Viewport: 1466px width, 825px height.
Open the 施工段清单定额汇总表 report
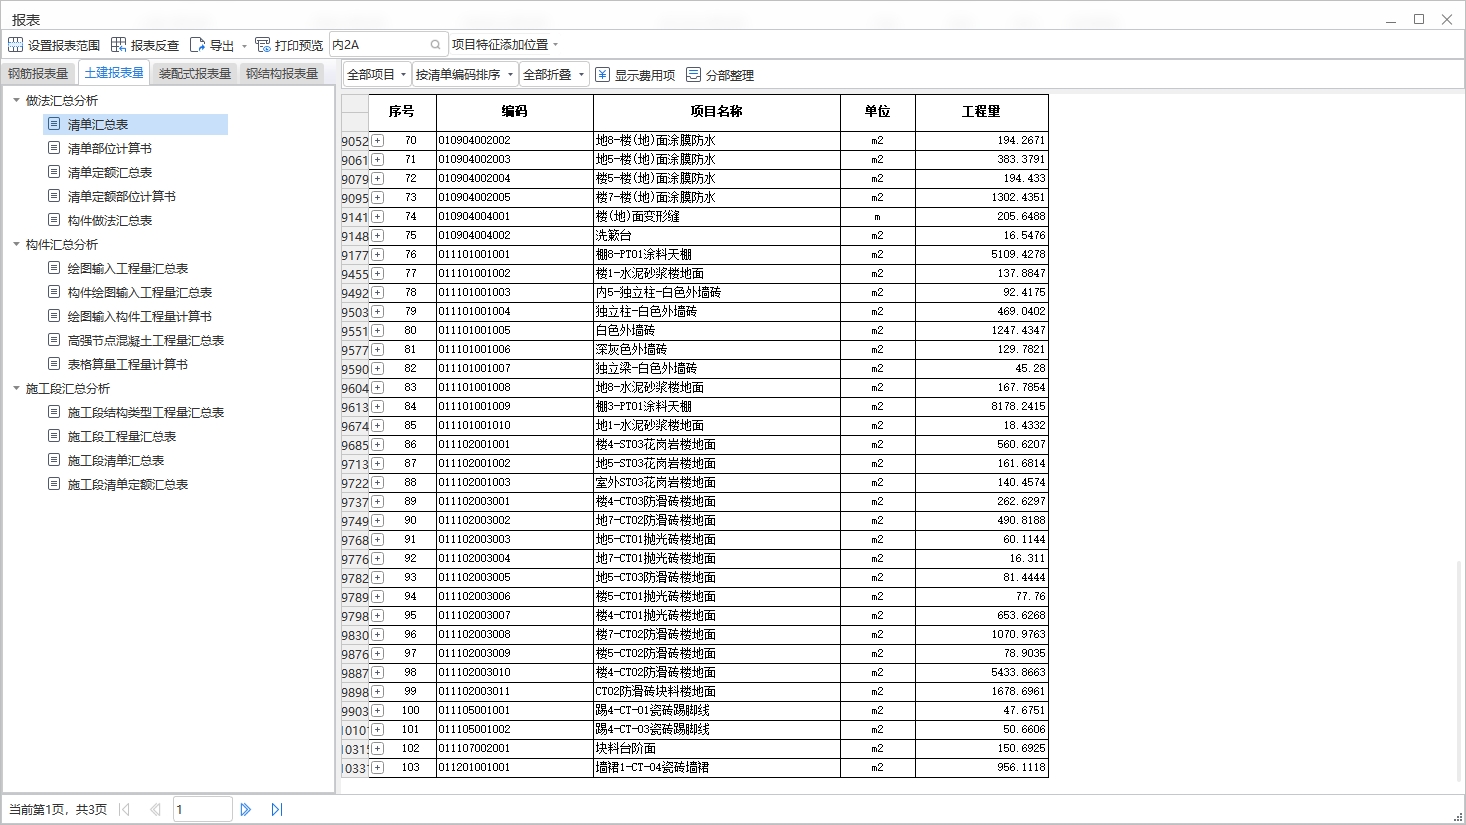click(128, 484)
